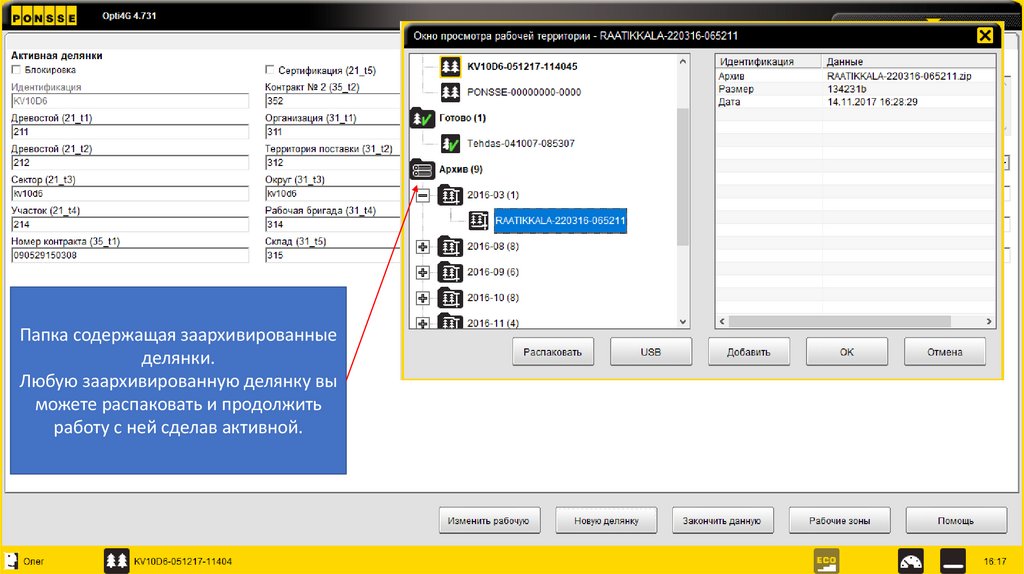
Task: Click the Изменить рабочую button
Action: click(489, 520)
